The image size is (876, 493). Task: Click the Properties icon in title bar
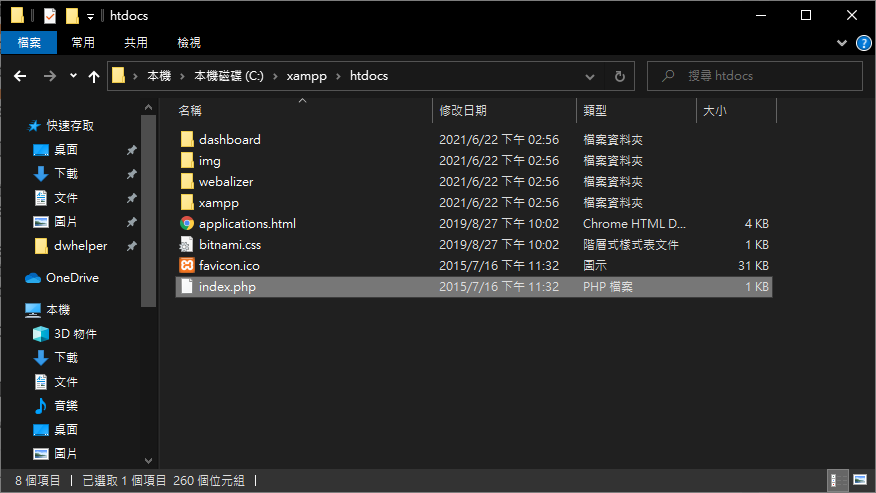(x=50, y=16)
